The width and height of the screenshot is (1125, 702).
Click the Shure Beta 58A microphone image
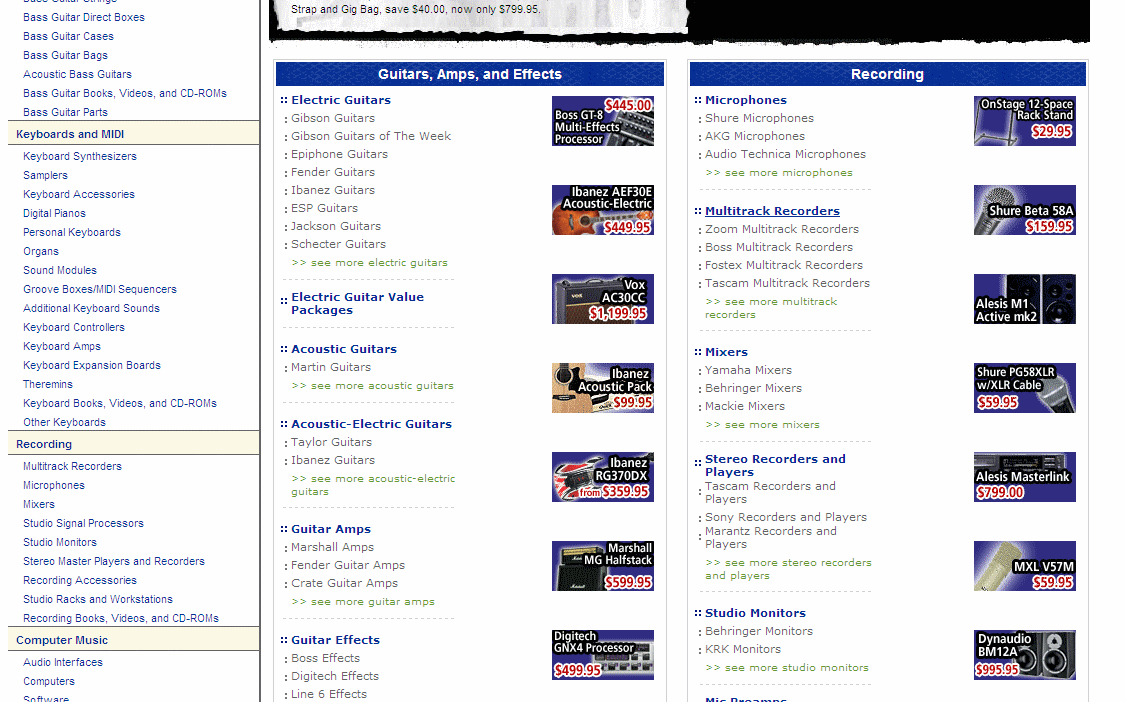[1024, 210]
